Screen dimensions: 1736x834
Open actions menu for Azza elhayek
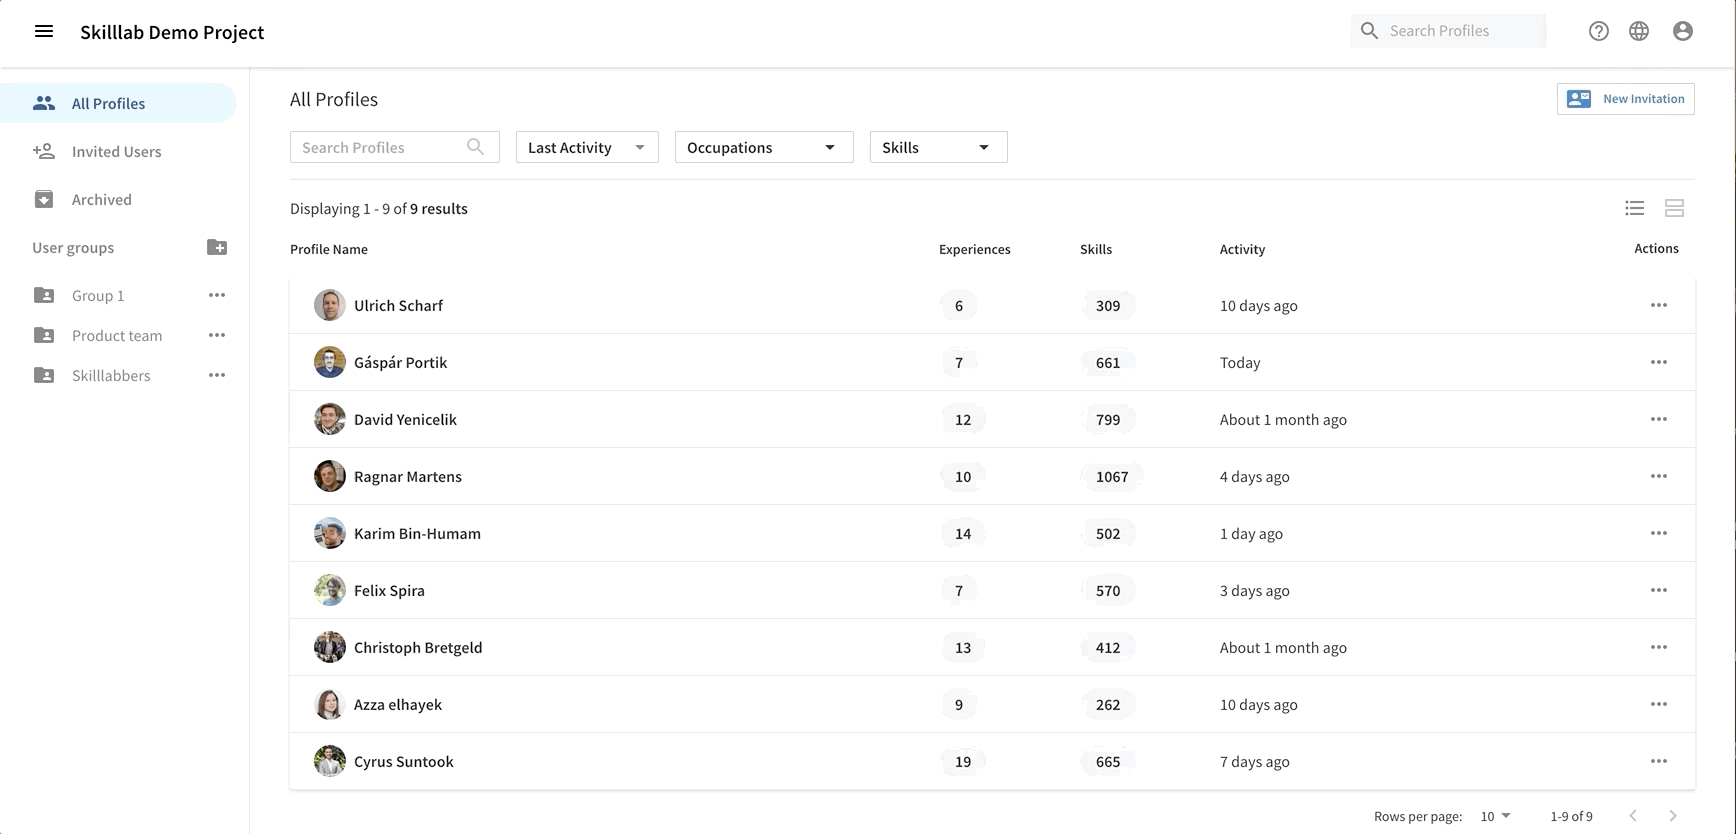click(1659, 704)
